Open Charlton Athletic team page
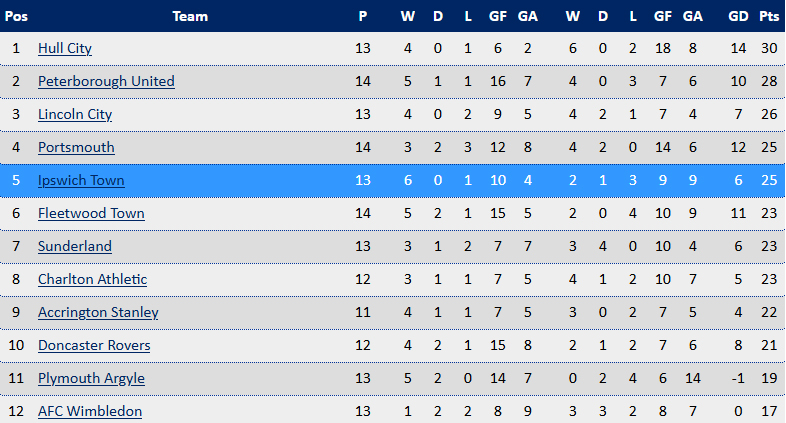Screen dimensions: 786x423 coord(92,279)
